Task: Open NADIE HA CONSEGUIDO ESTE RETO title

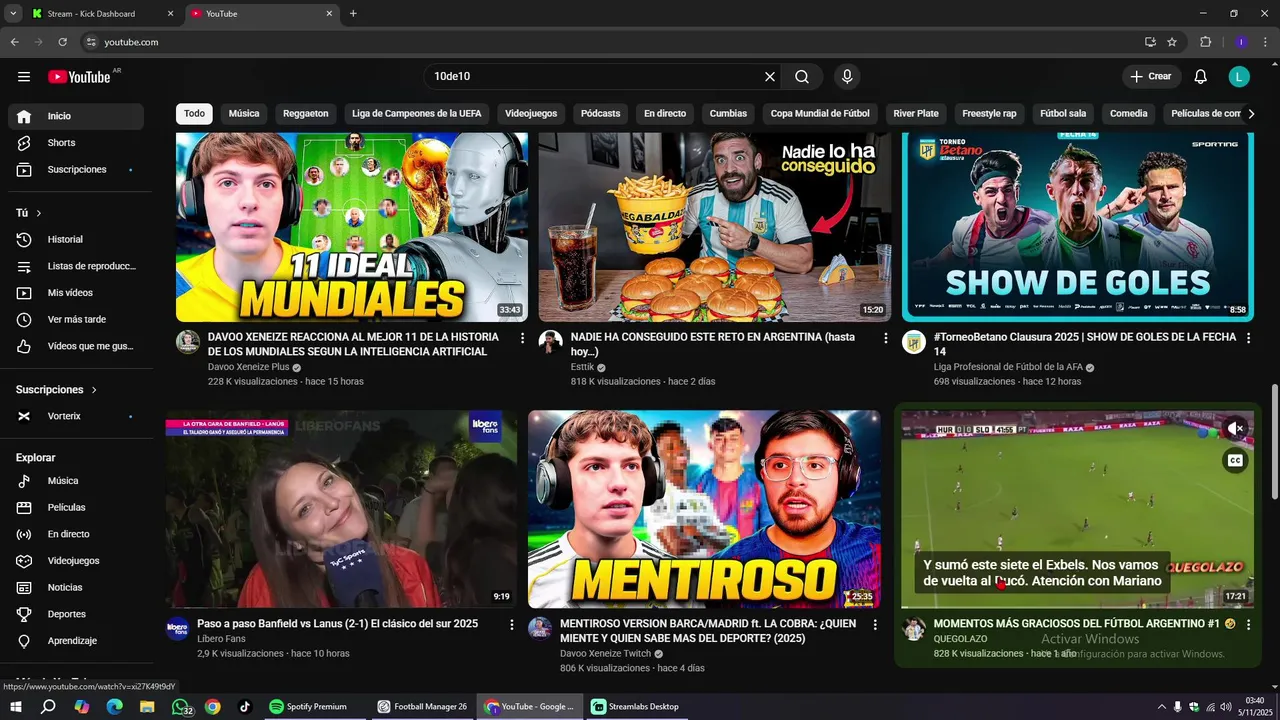Action: (x=713, y=344)
